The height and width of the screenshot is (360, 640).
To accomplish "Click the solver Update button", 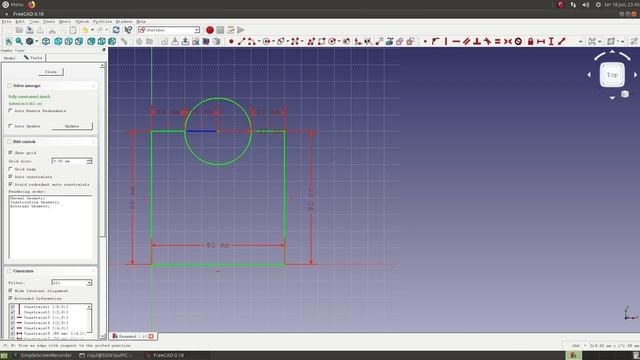I will point(72,126).
